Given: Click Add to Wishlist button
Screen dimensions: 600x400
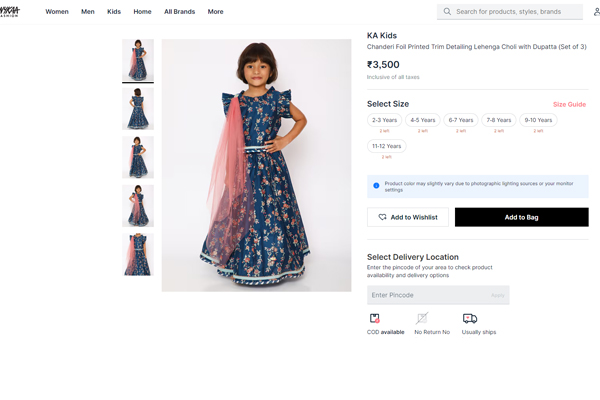Looking at the screenshot, I should point(408,217).
